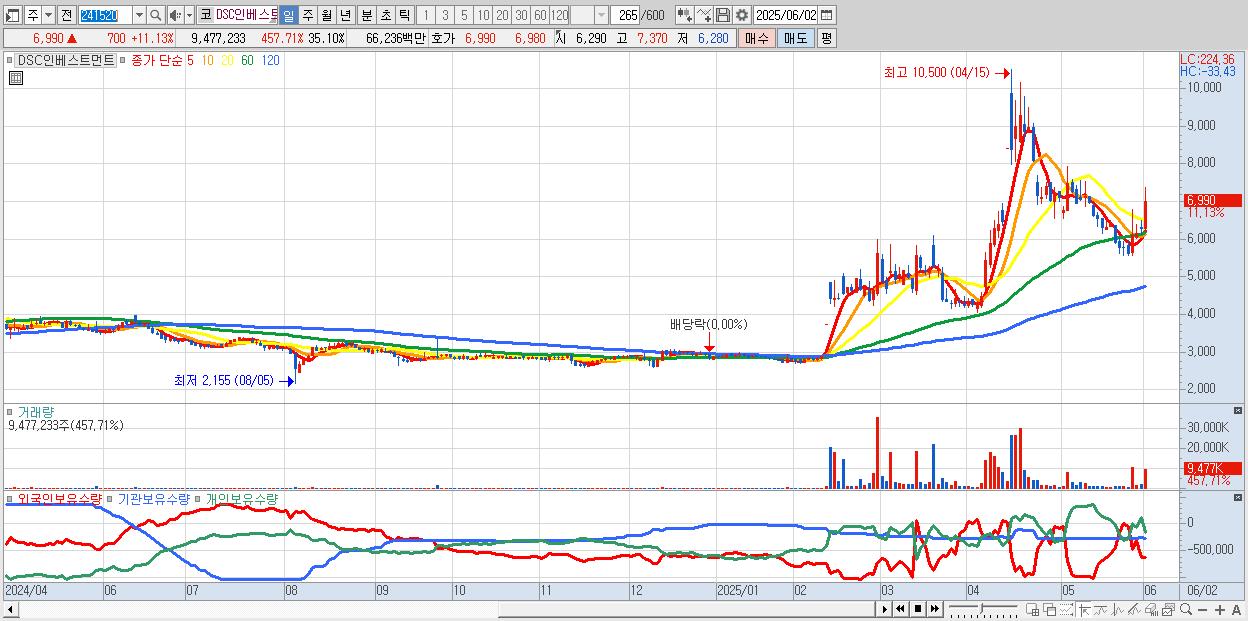Select the 일 daily chart period

point(288,16)
